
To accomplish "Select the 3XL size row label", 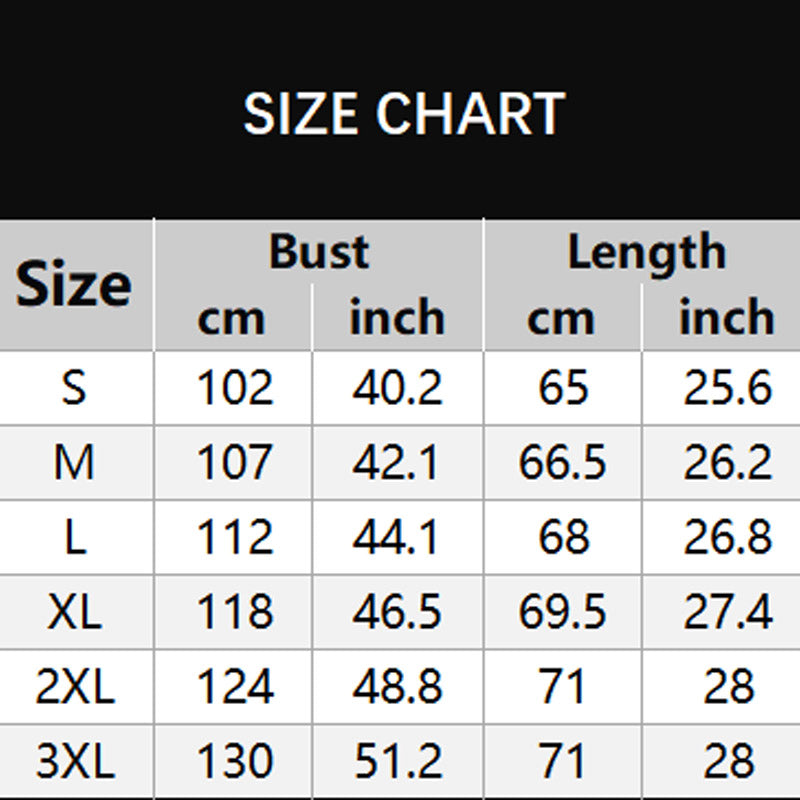I will pos(75,762).
